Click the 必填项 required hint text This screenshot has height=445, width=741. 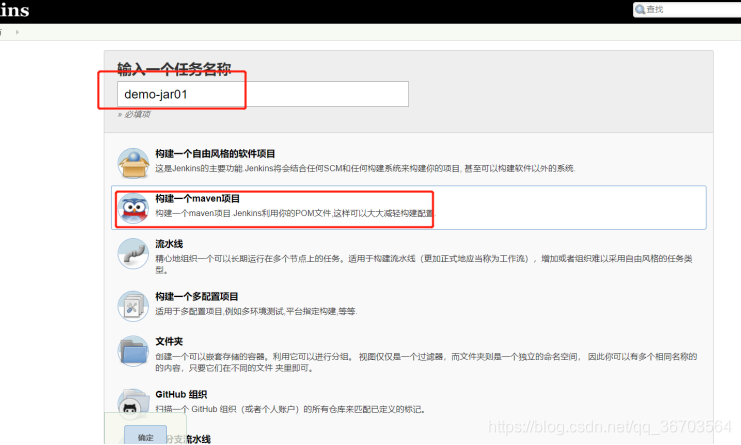[134, 114]
